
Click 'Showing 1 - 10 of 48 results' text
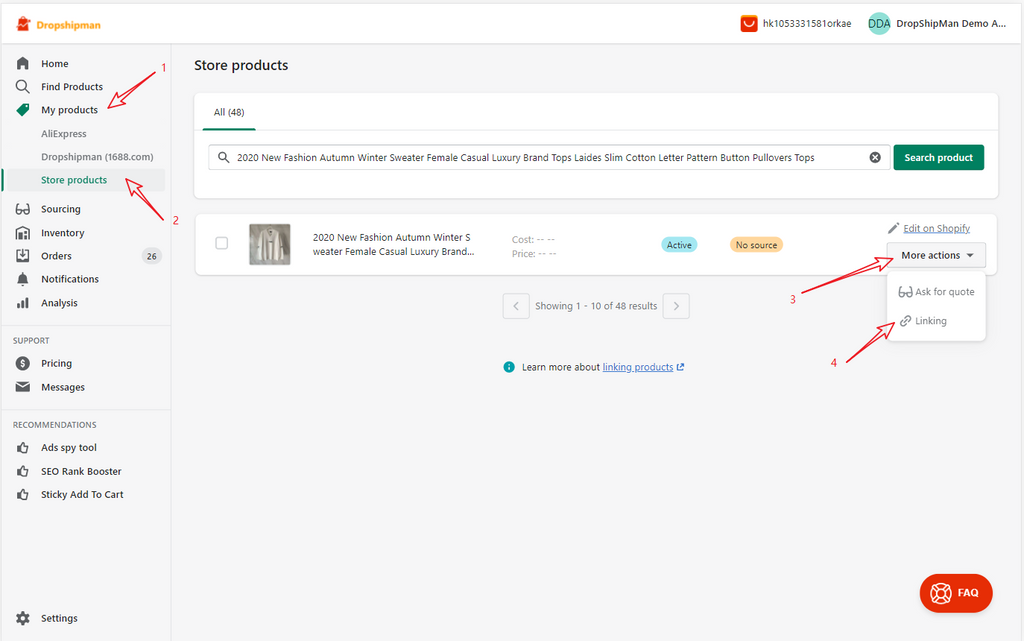click(x=596, y=305)
